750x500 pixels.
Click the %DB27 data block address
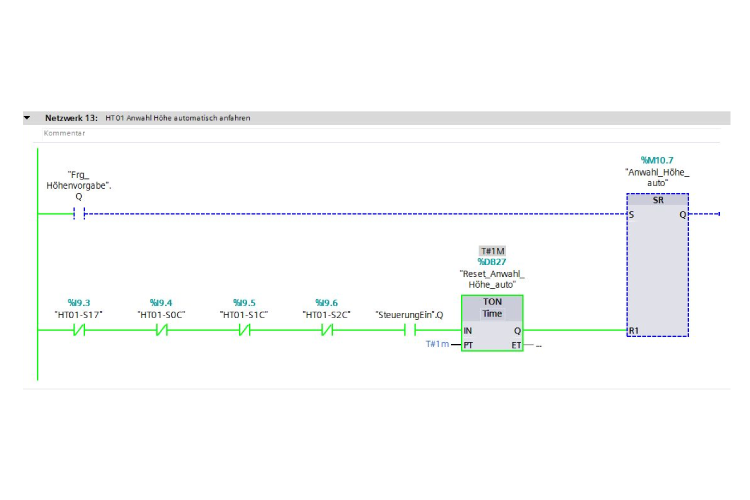click(x=492, y=262)
